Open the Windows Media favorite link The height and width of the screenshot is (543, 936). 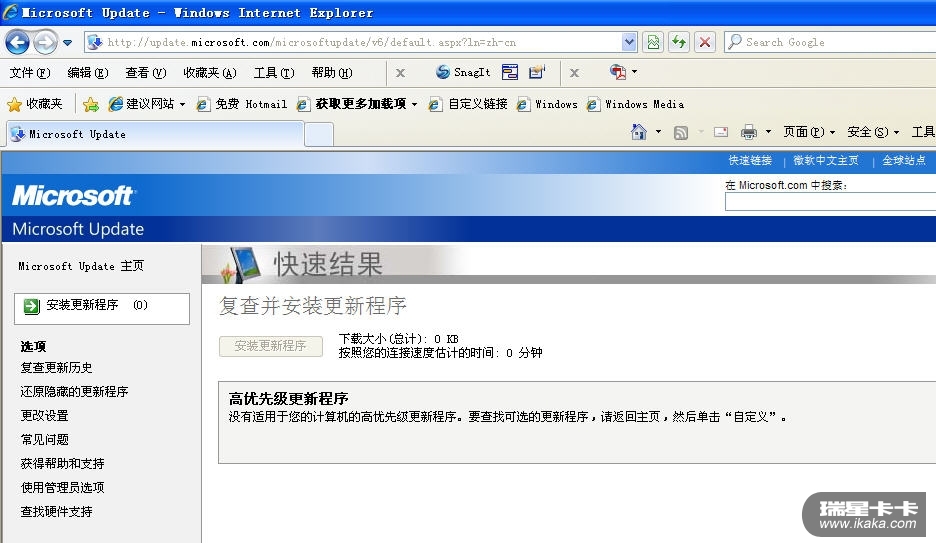click(635, 104)
